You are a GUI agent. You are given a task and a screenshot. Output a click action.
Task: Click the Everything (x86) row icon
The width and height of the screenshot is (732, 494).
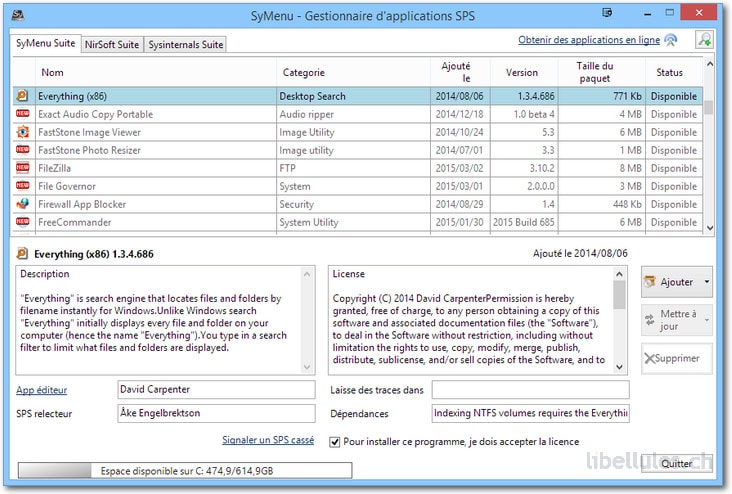[x=22, y=96]
